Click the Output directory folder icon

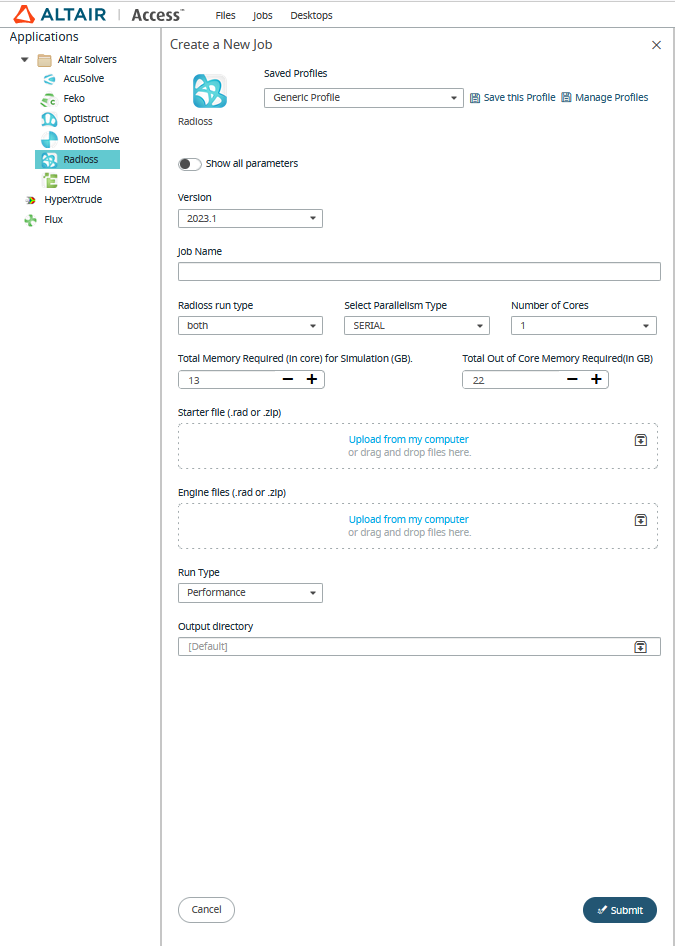click(640, 646)
